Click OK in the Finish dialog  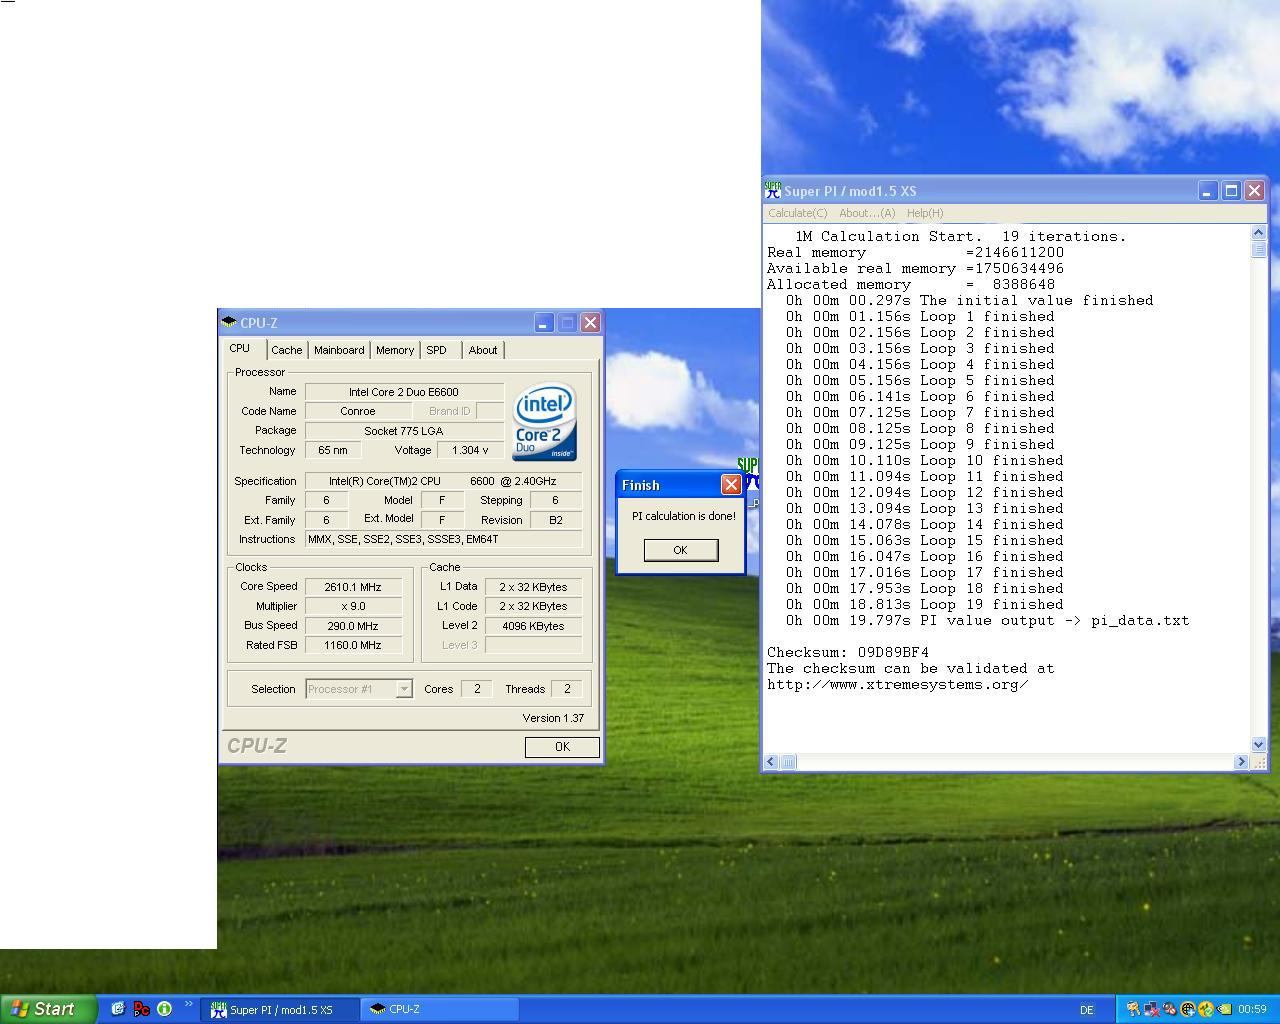(680, 550)
